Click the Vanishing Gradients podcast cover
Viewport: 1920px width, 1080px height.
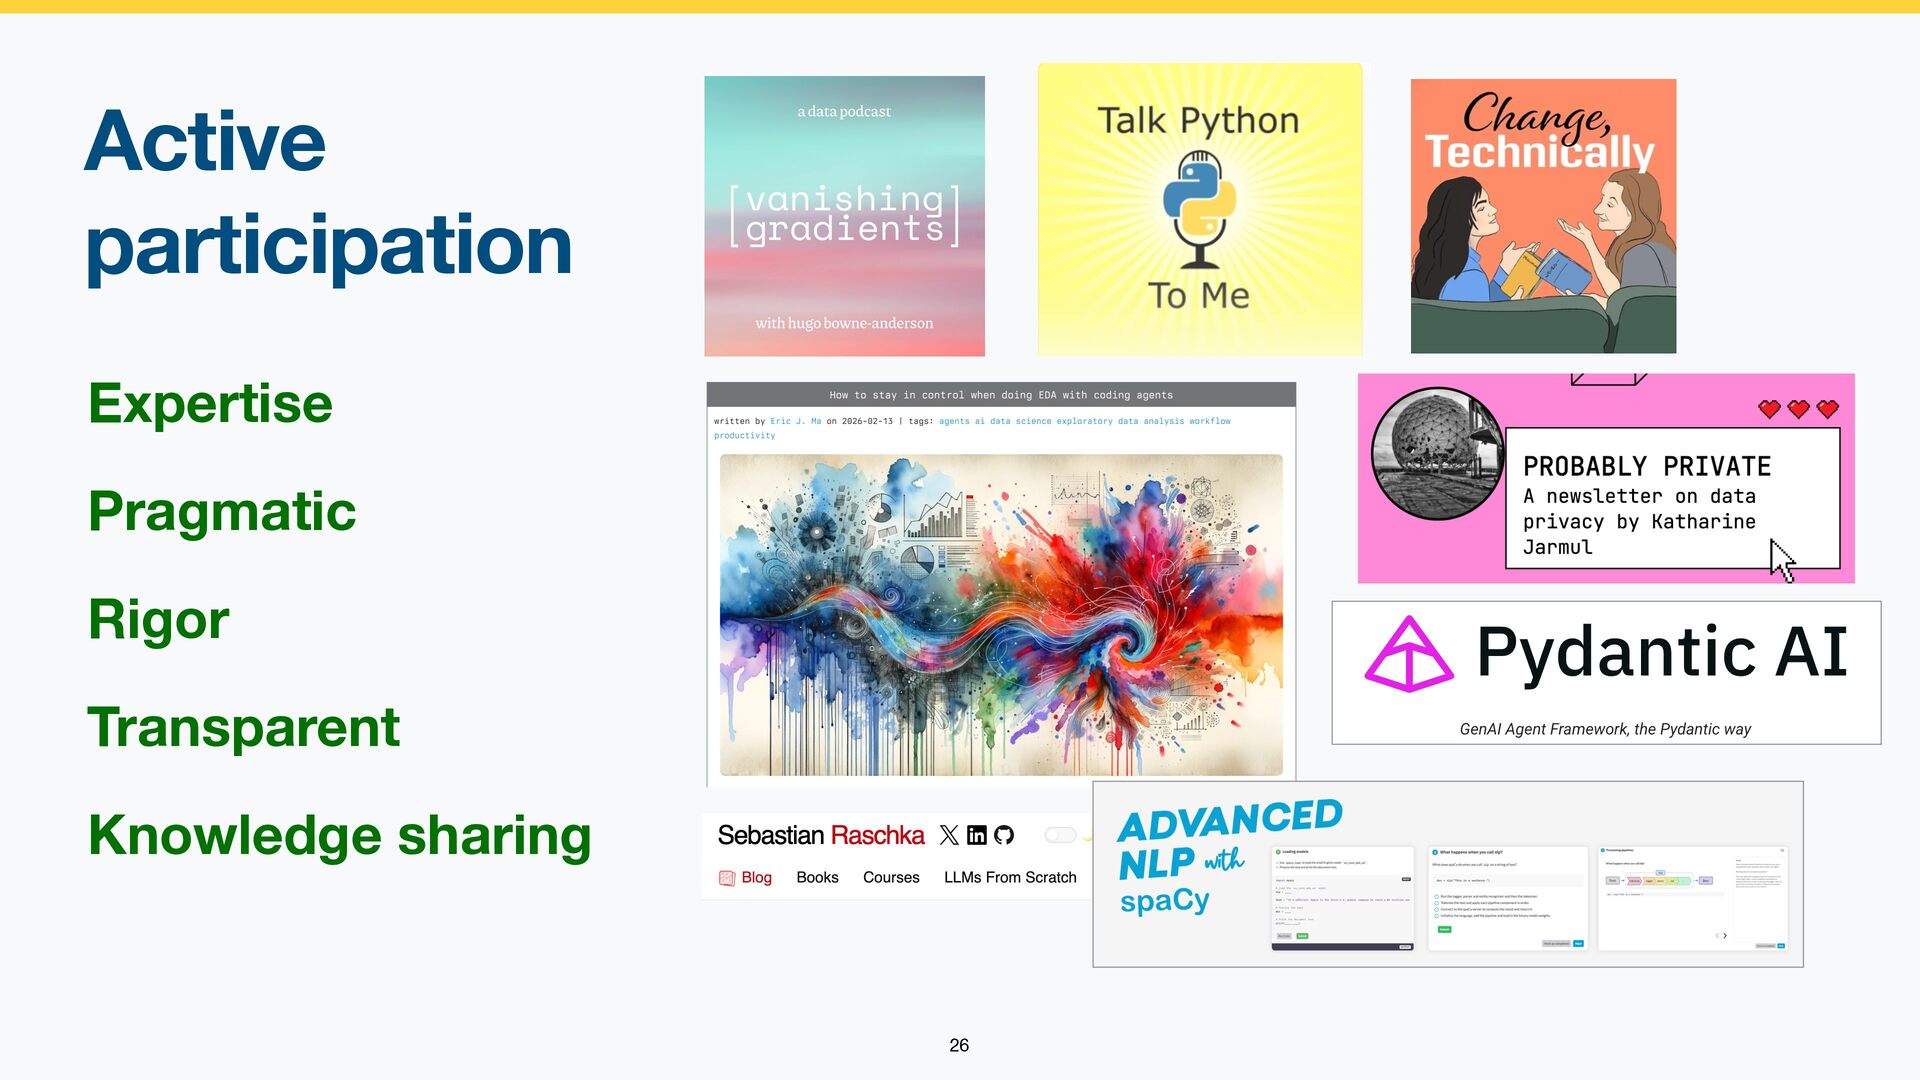(844, 216)
